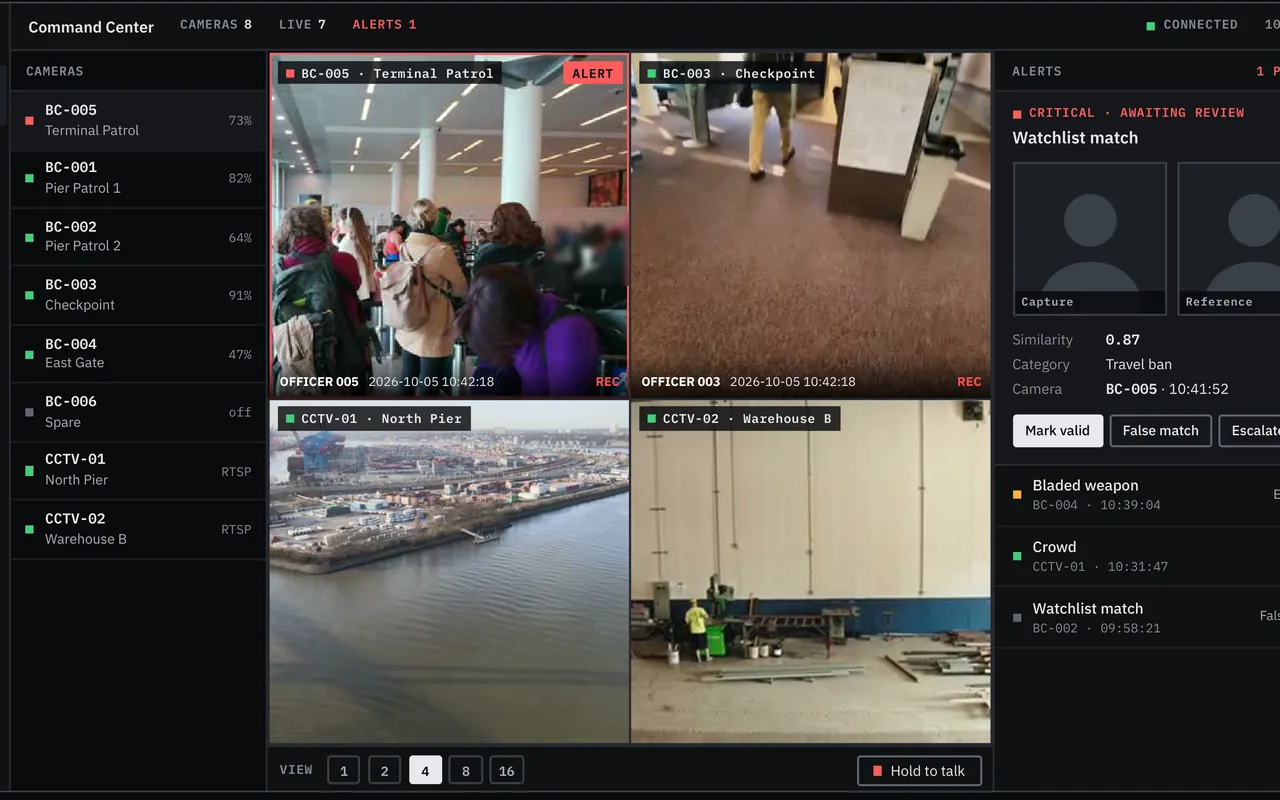Focus the BC-003 Checkpoint video feed

[811, 225]
